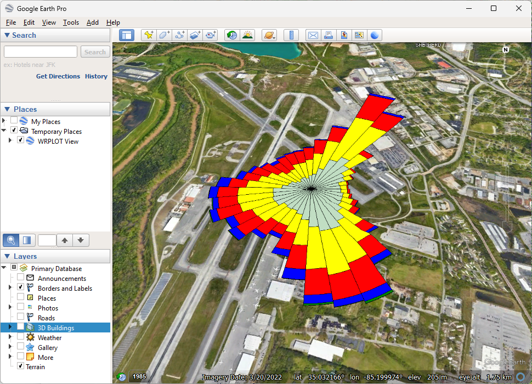This screenshot has height=384, width=532.
Task: Open the File menu
Action: [x=11, y=22]
